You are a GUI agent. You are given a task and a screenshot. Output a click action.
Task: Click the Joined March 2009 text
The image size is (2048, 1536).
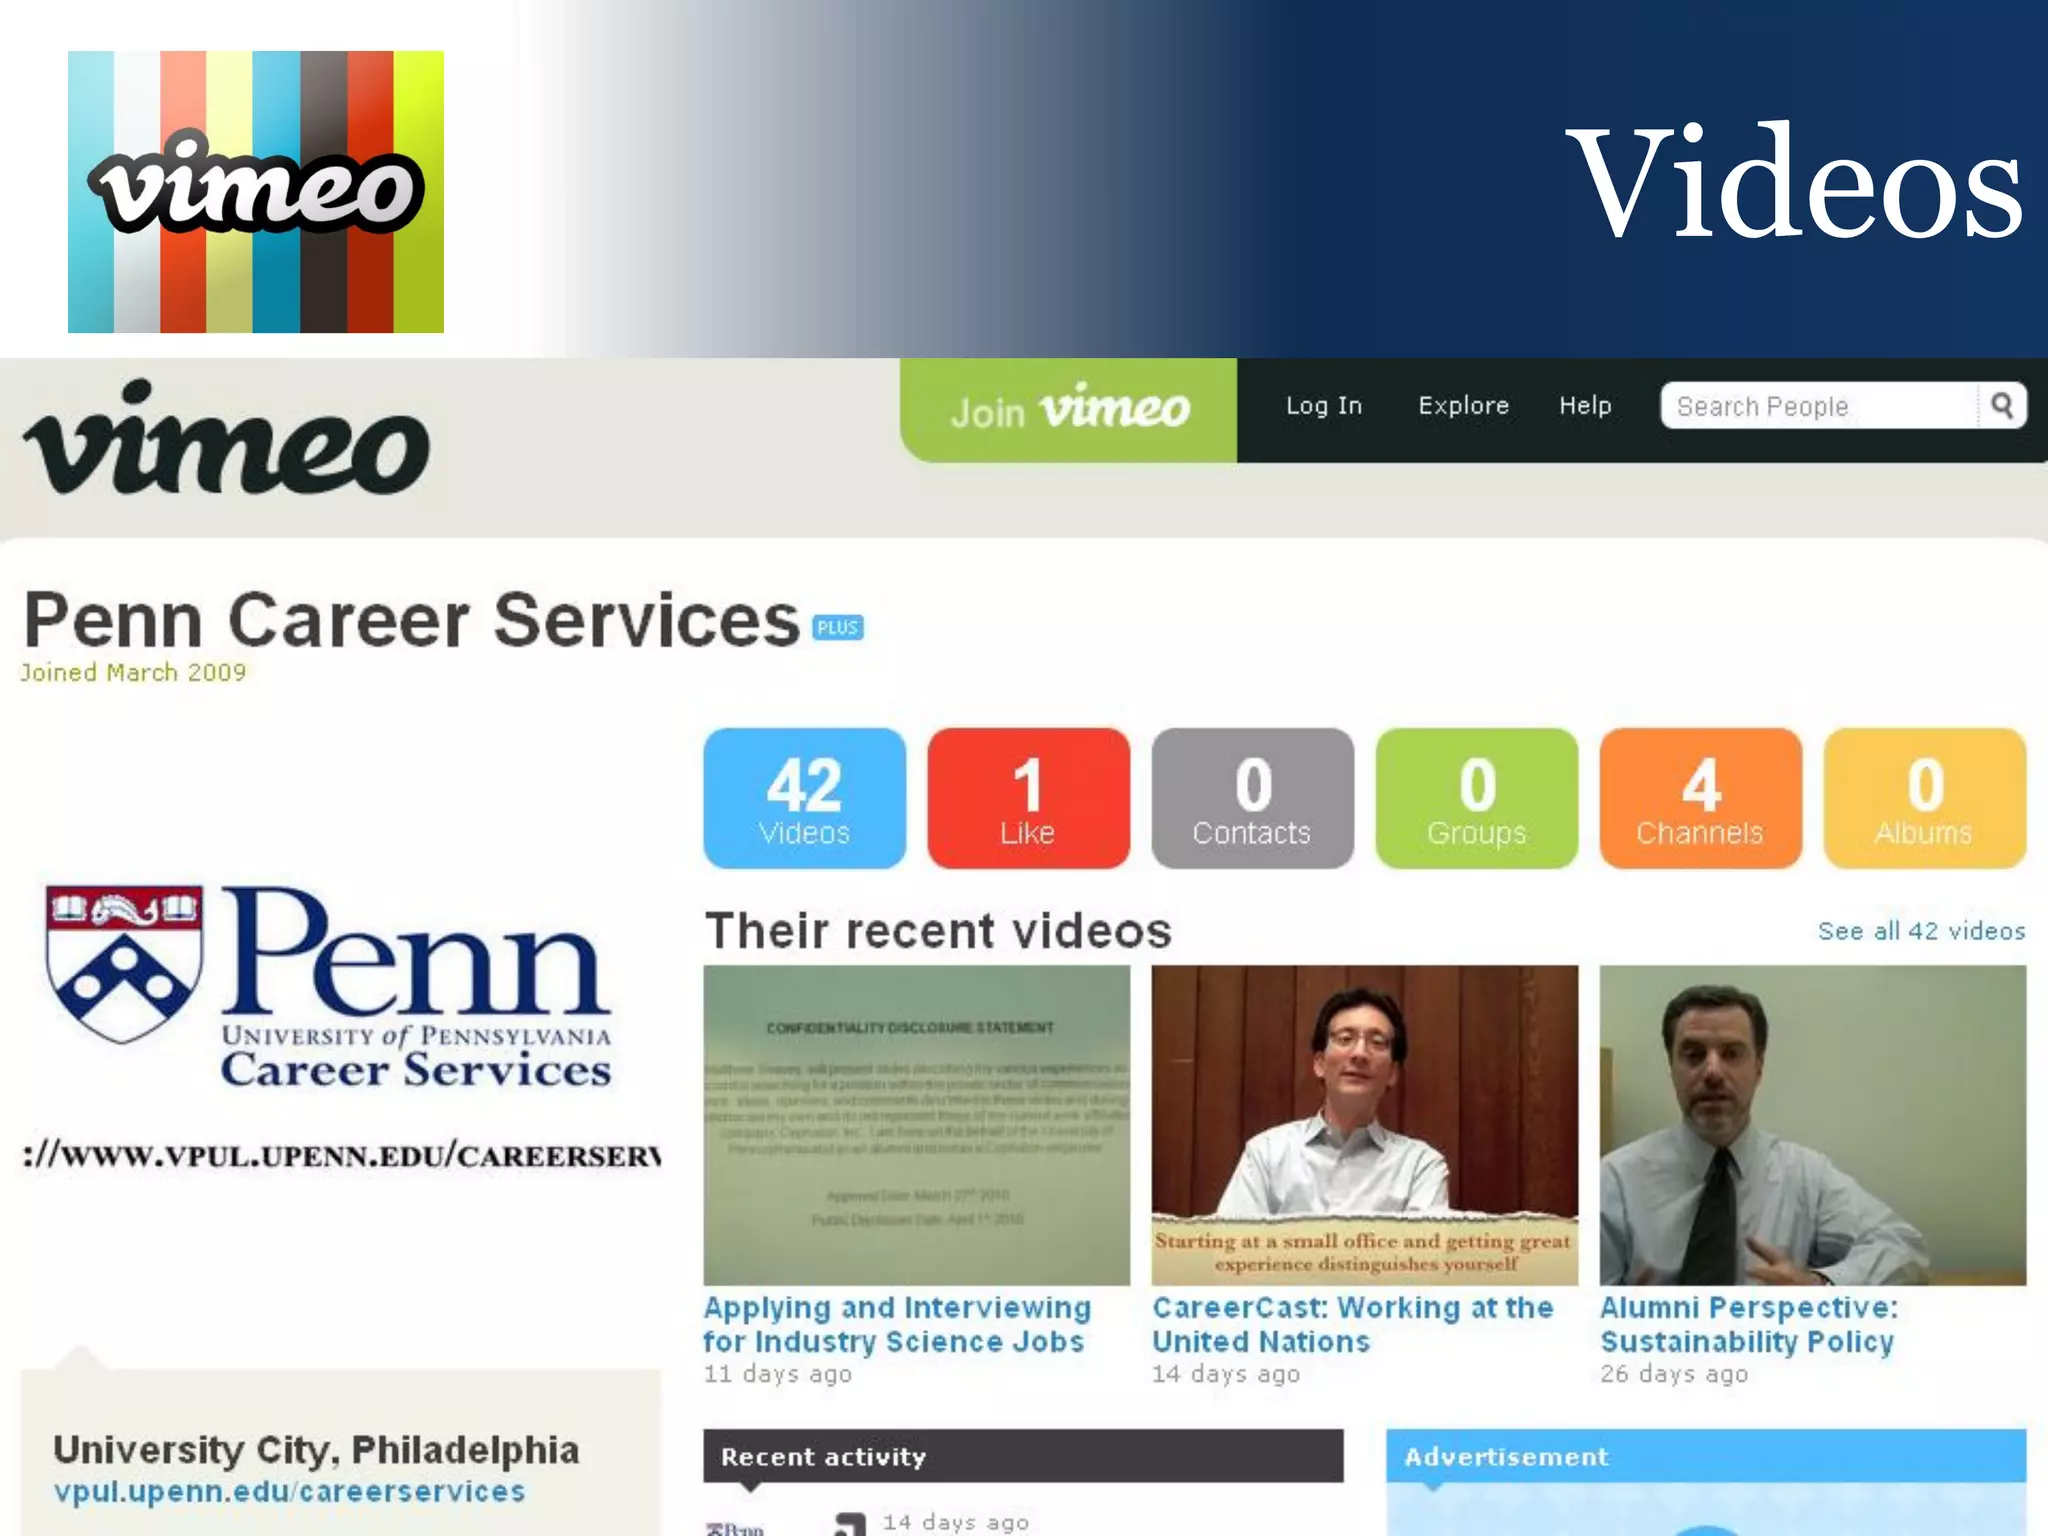(133, 673)
